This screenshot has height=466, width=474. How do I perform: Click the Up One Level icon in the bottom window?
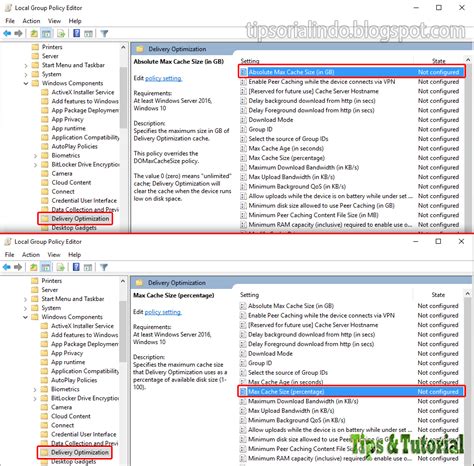[34, 267]
